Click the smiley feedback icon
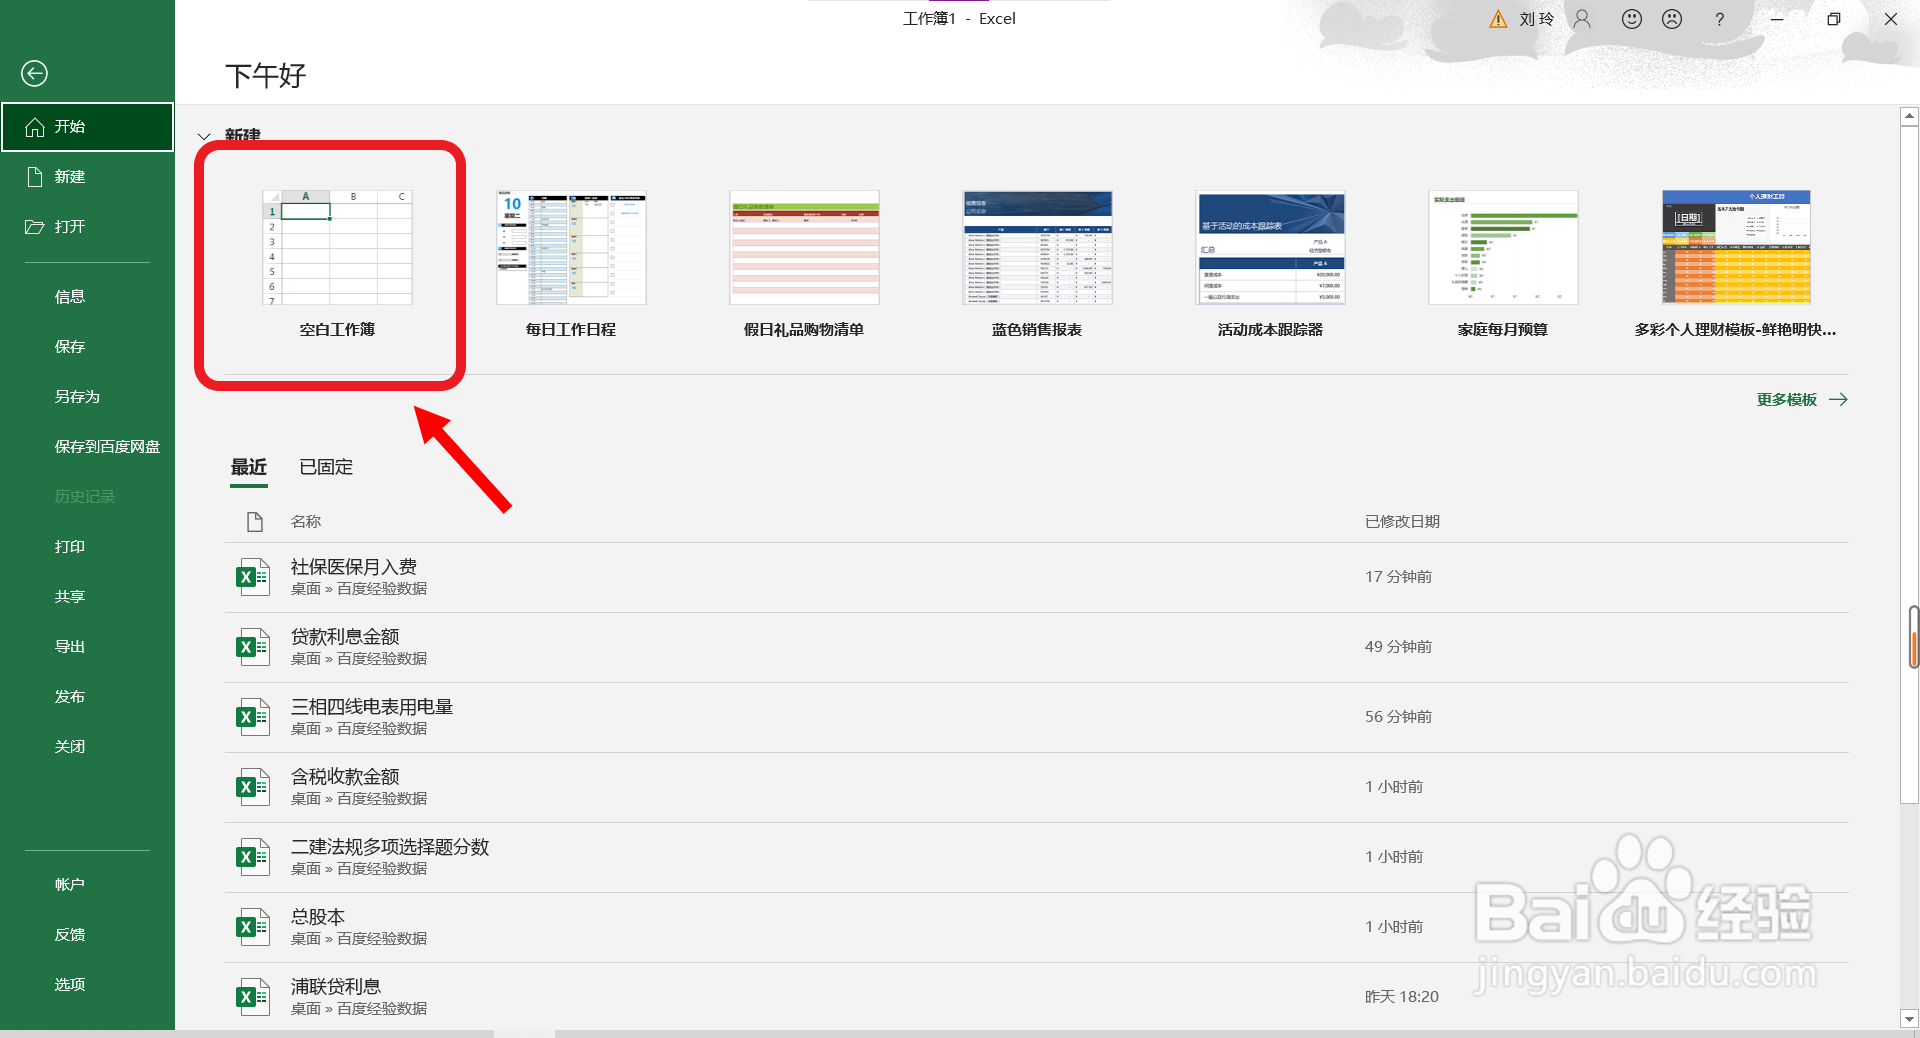This screenshot has height=1038, width=1920. click(1631, 19)
